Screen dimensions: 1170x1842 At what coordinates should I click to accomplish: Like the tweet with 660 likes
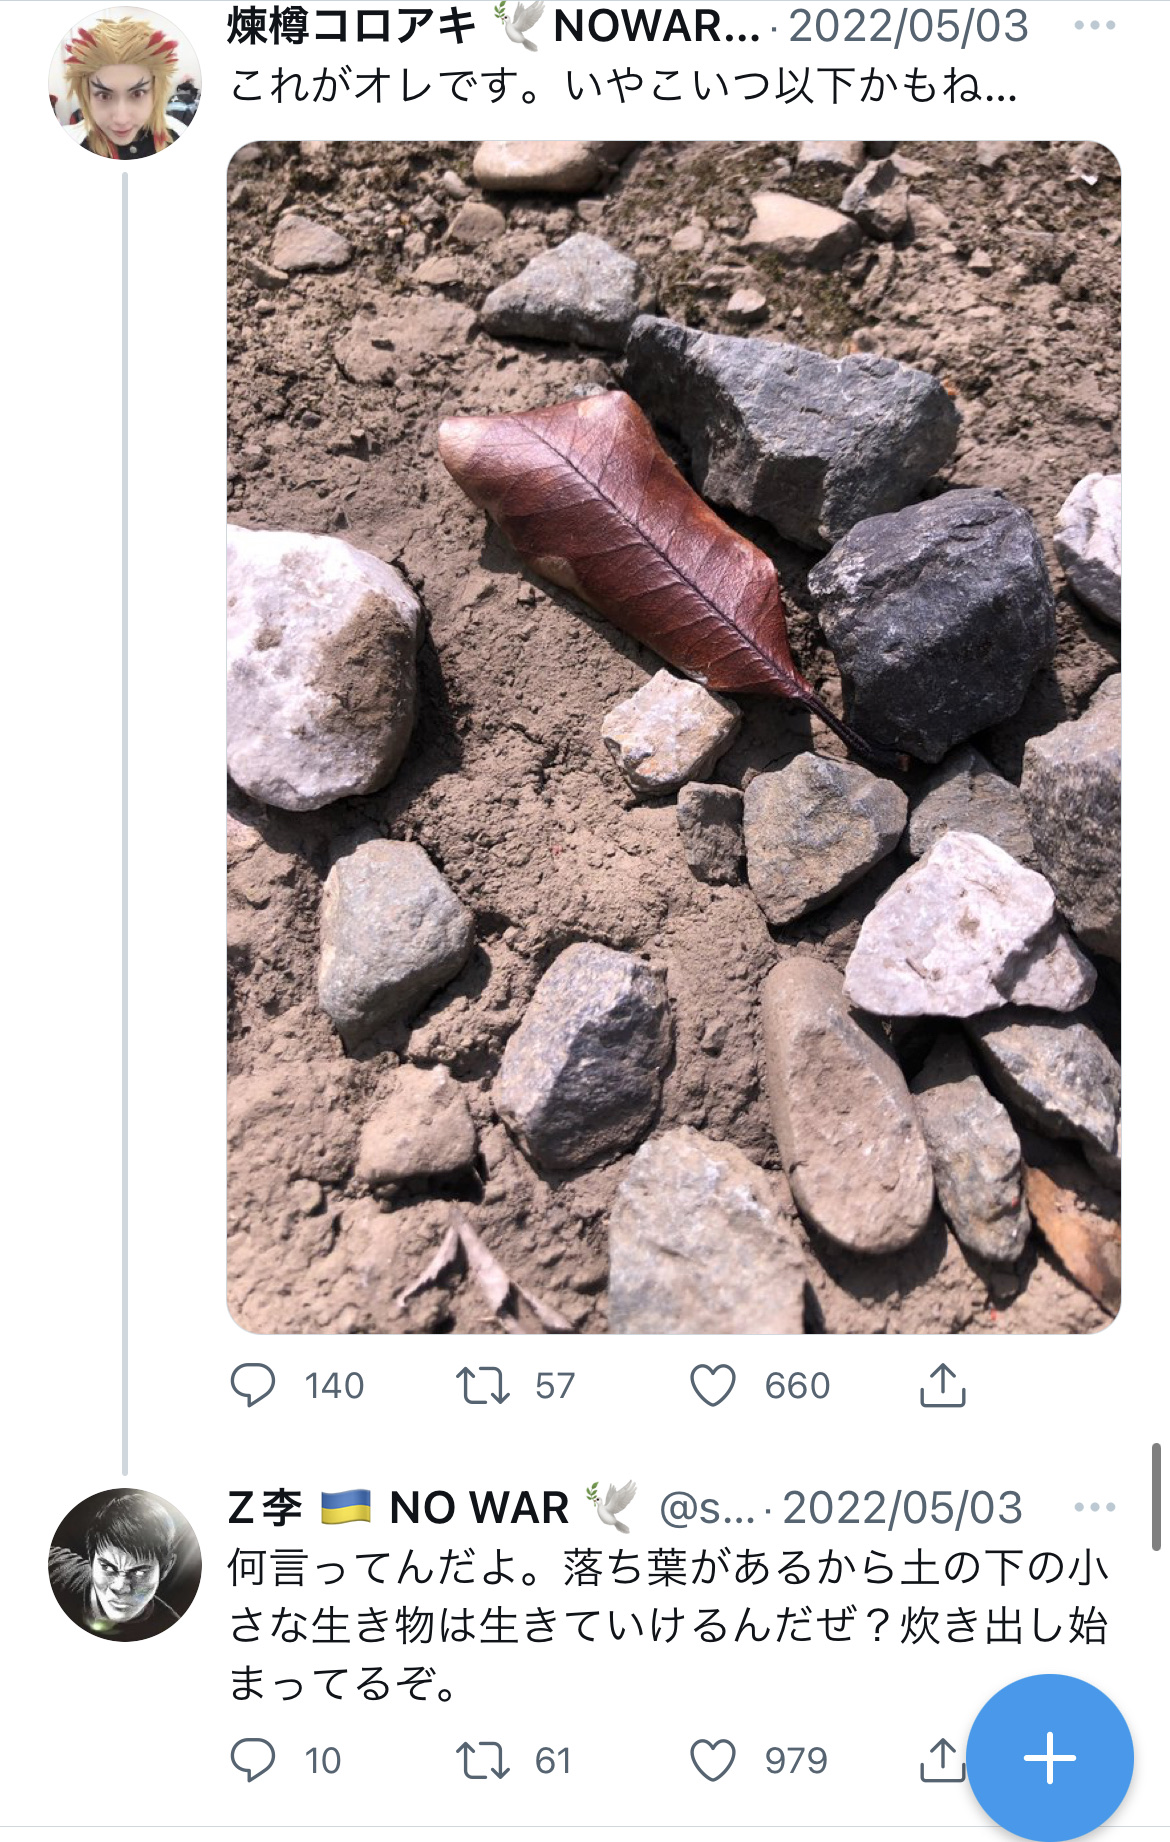pyautogui.click(x=713, y=1386)
